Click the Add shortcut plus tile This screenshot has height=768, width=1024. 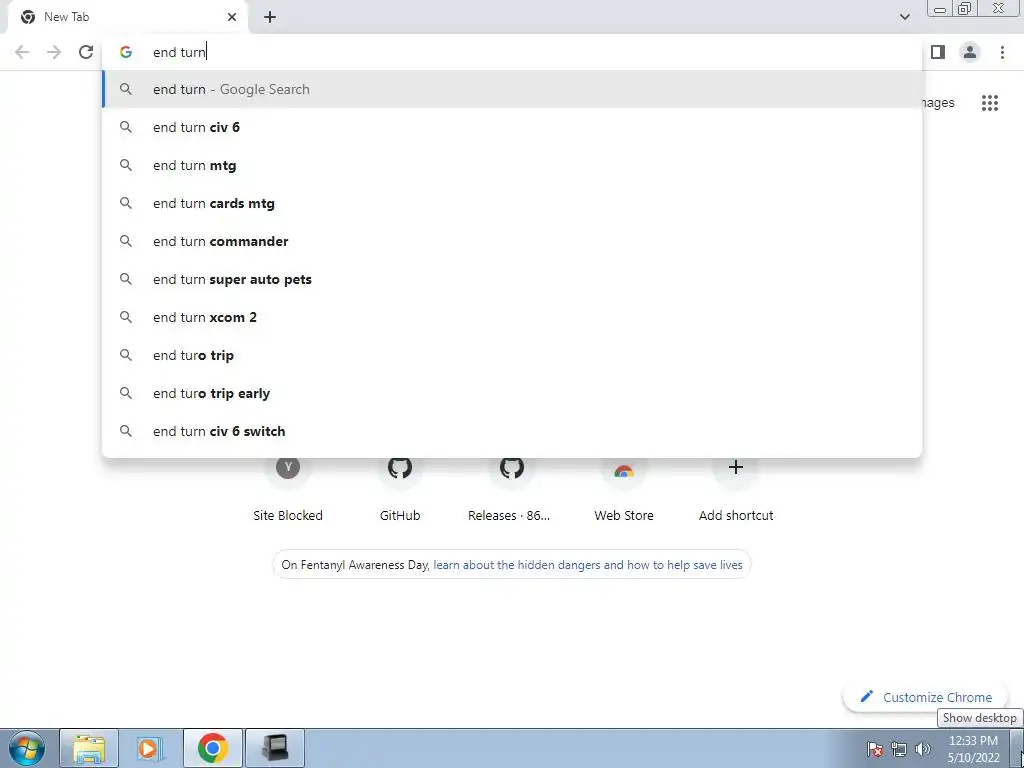736,490
